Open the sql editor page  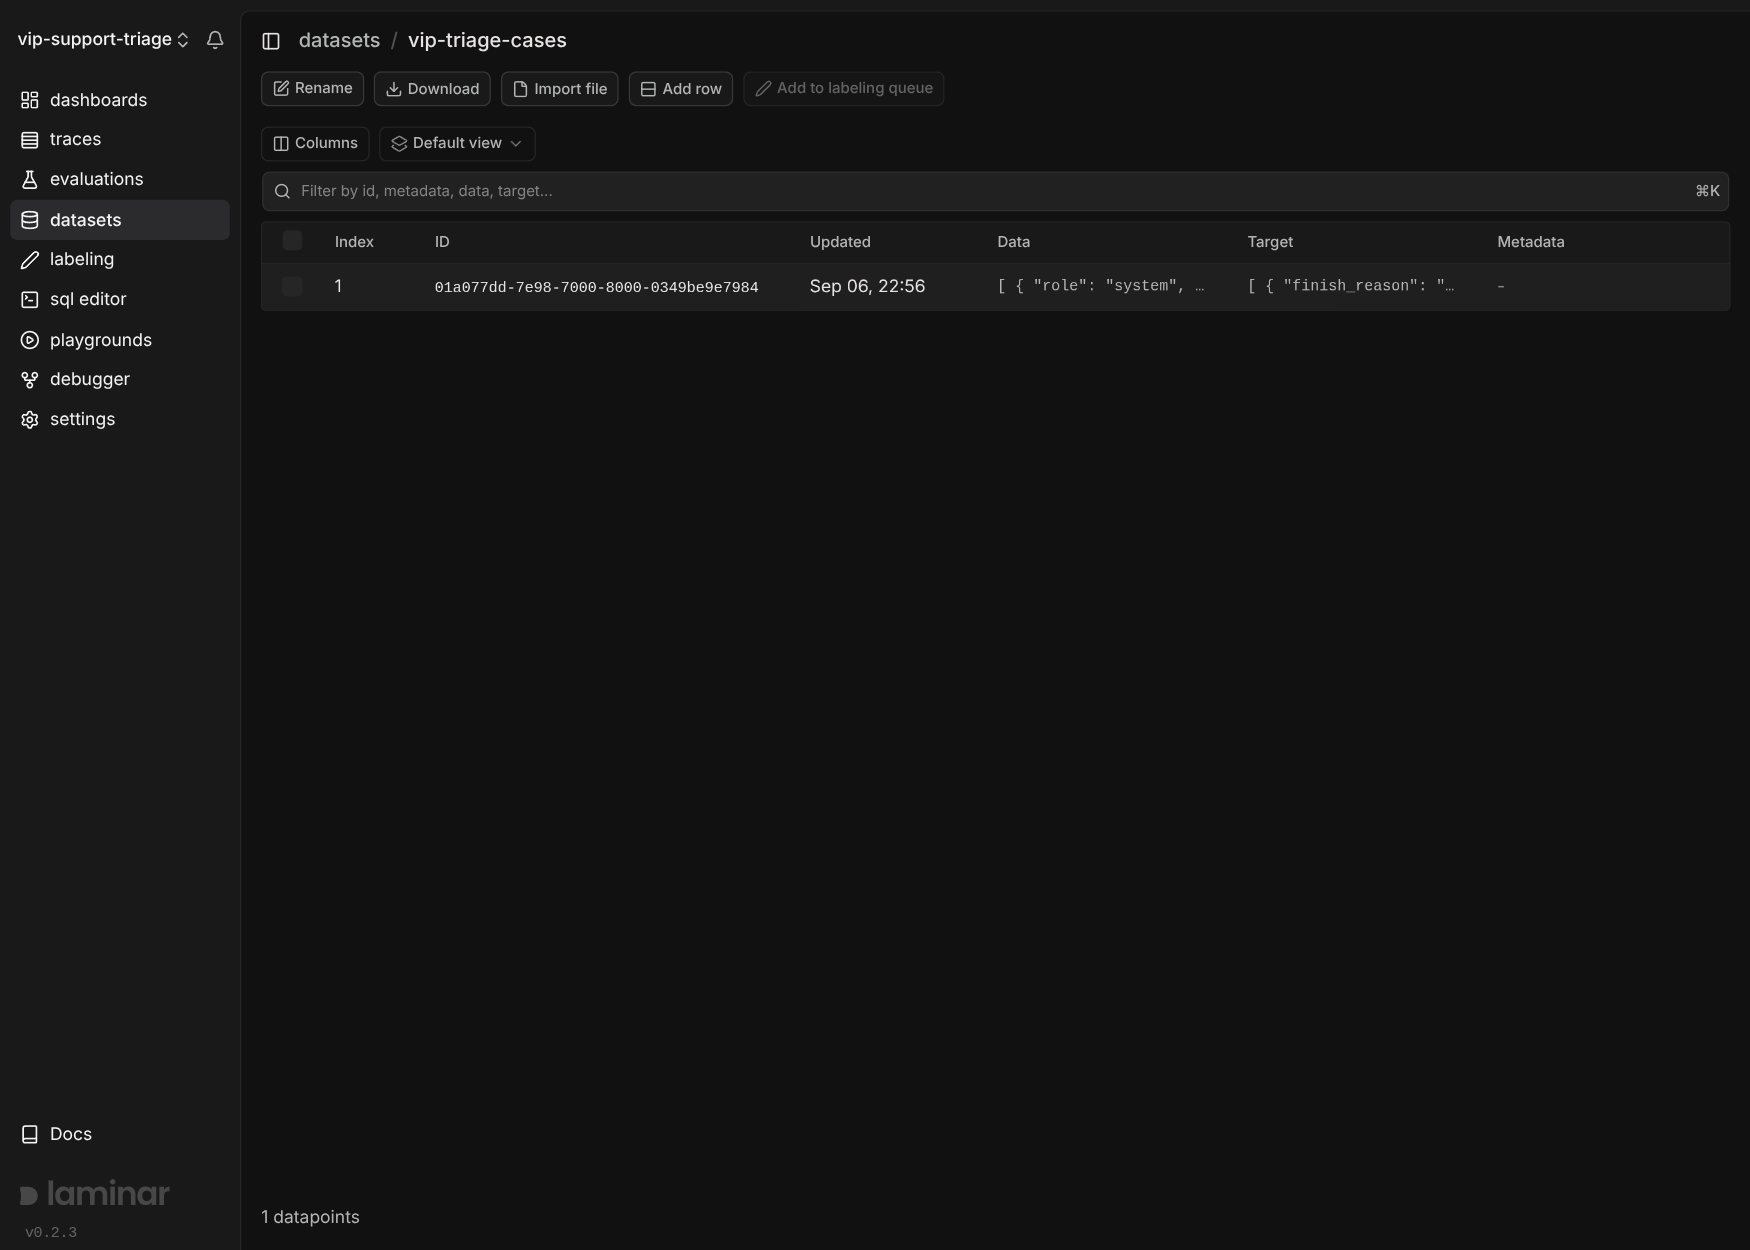(120, 300)
